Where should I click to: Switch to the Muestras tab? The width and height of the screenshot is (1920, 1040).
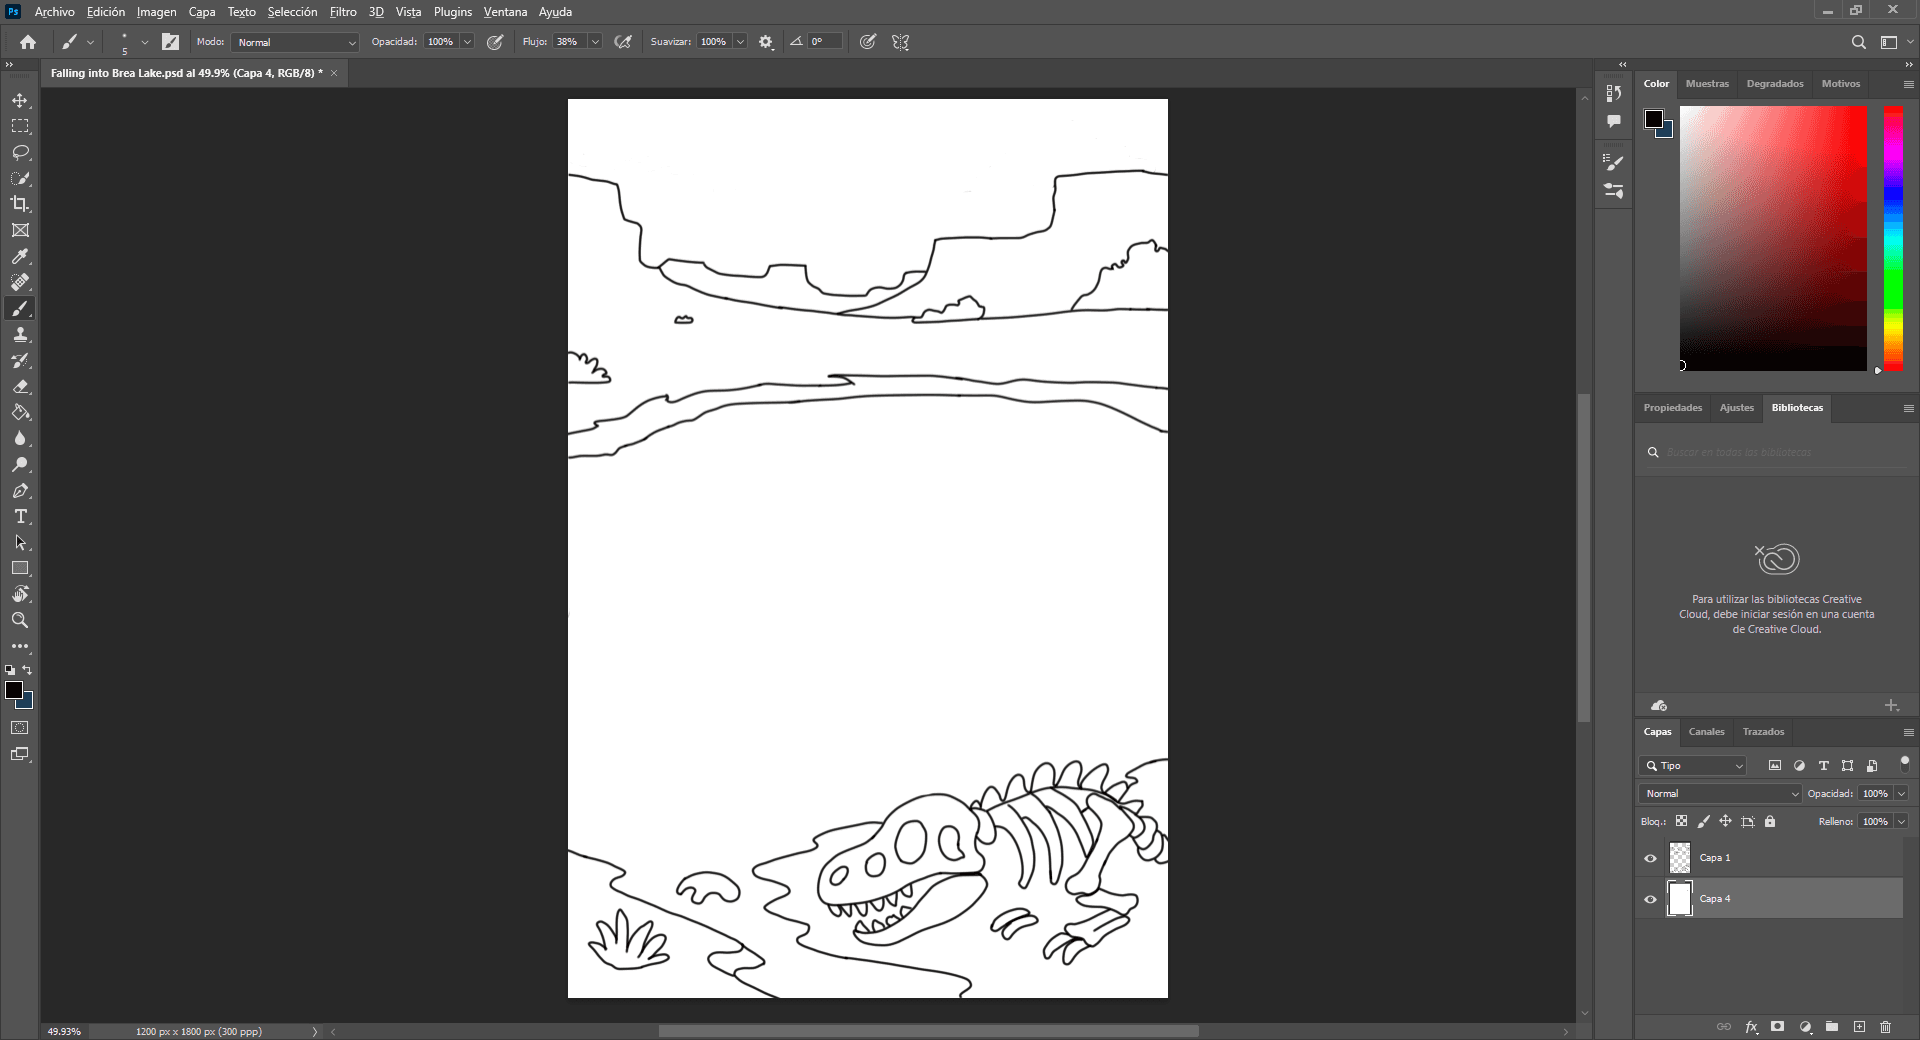click(1707, 84)
